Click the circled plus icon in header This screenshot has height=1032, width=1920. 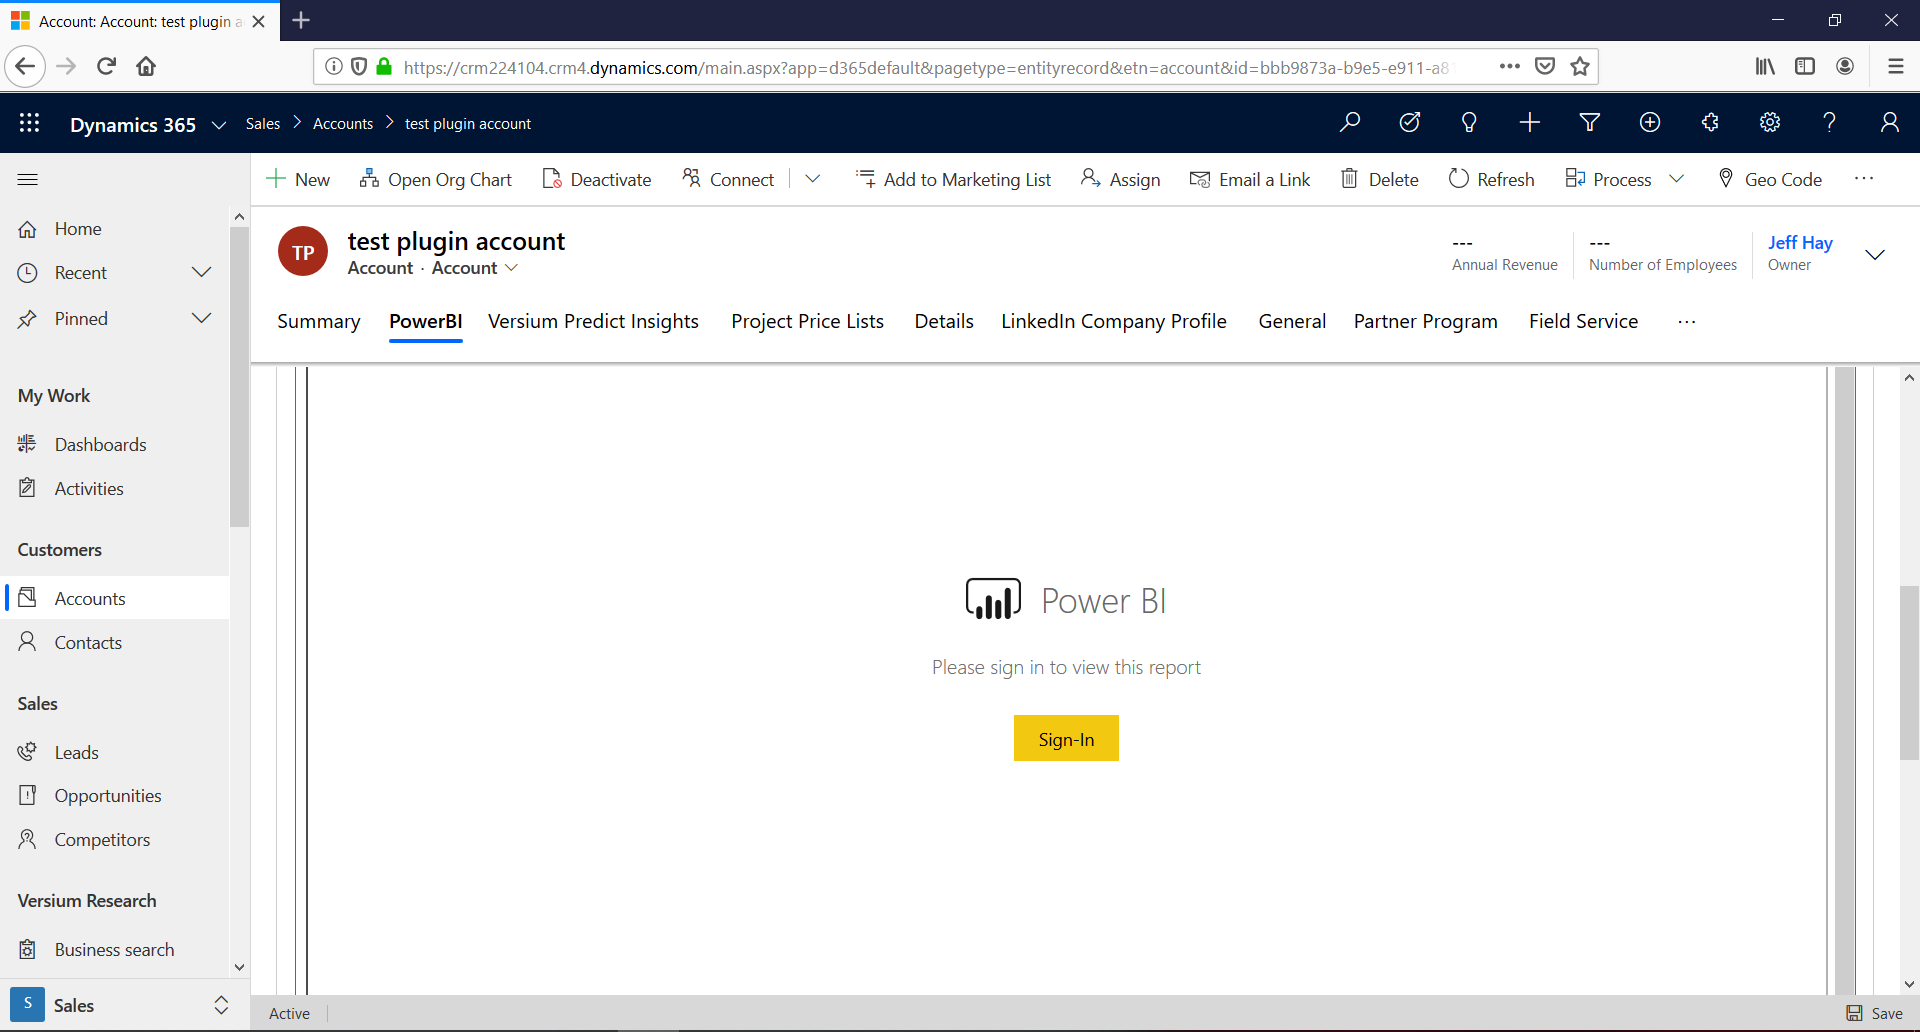[x=1650, y=122]
